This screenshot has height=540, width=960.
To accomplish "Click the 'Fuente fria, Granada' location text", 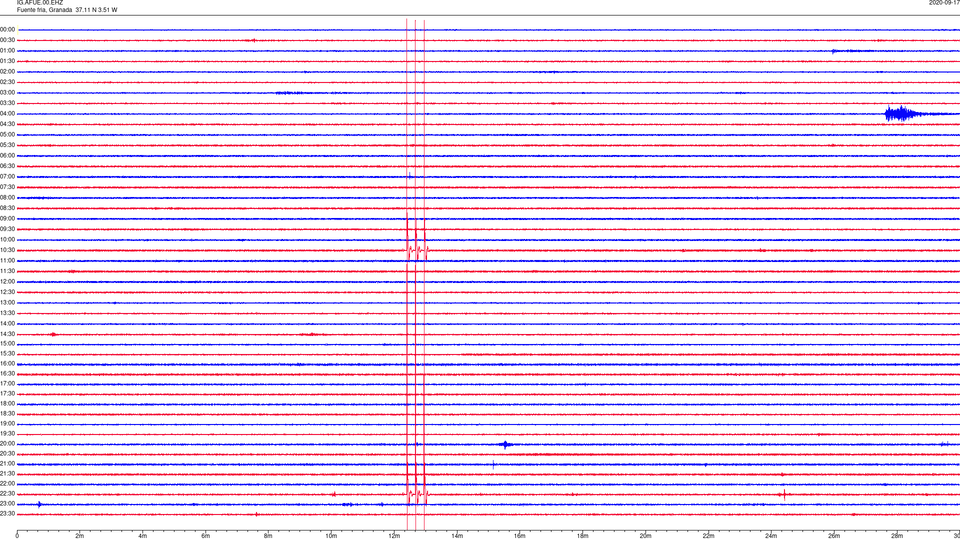I will 44,10.
